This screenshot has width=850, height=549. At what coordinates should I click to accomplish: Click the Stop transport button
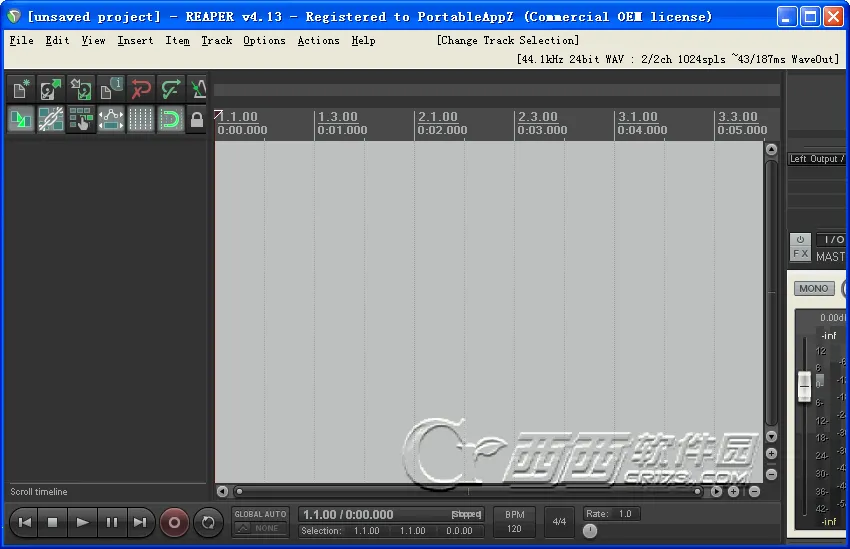pyautogui.click(x=53, y=522)
